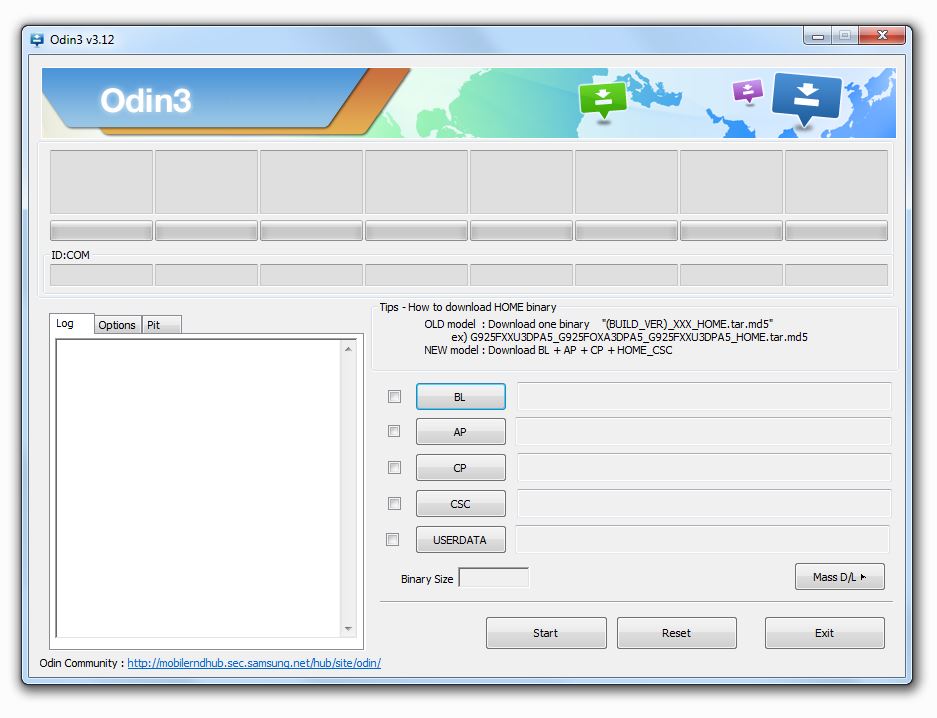Click the Start button
This screenshot has height=718, width=937.
(x=546, y=633)
